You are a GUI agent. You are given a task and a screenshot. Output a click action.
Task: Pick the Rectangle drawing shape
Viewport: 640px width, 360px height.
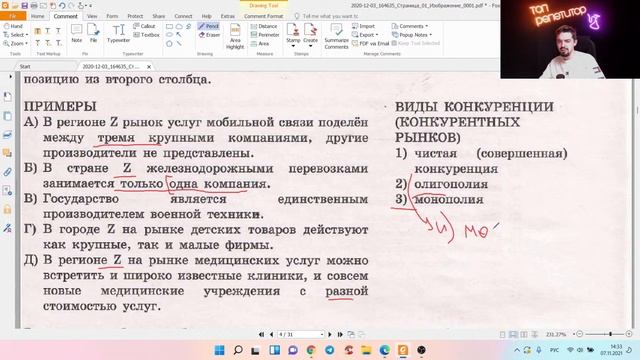click(169, 26)
